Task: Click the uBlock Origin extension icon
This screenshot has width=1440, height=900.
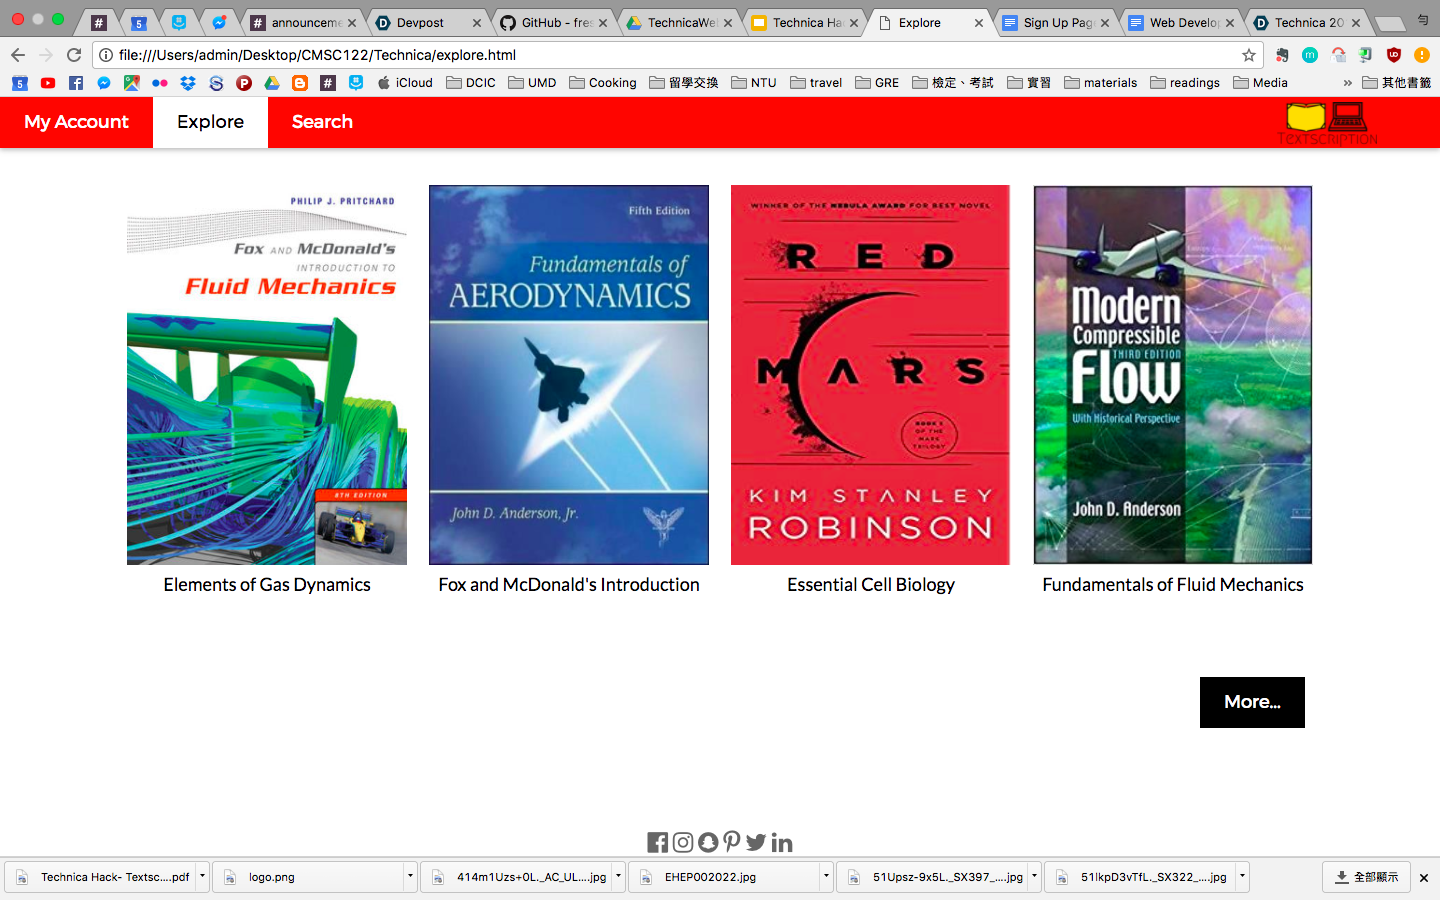Action: (1394, 55)
